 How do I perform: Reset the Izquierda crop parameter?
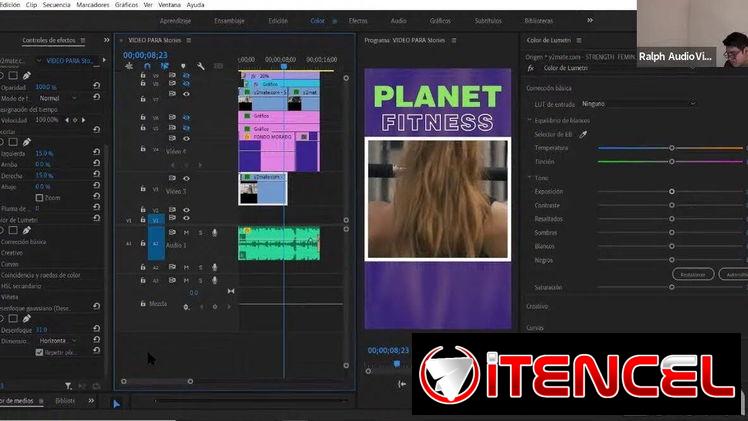pyautogui.click(x=97, y=152)
